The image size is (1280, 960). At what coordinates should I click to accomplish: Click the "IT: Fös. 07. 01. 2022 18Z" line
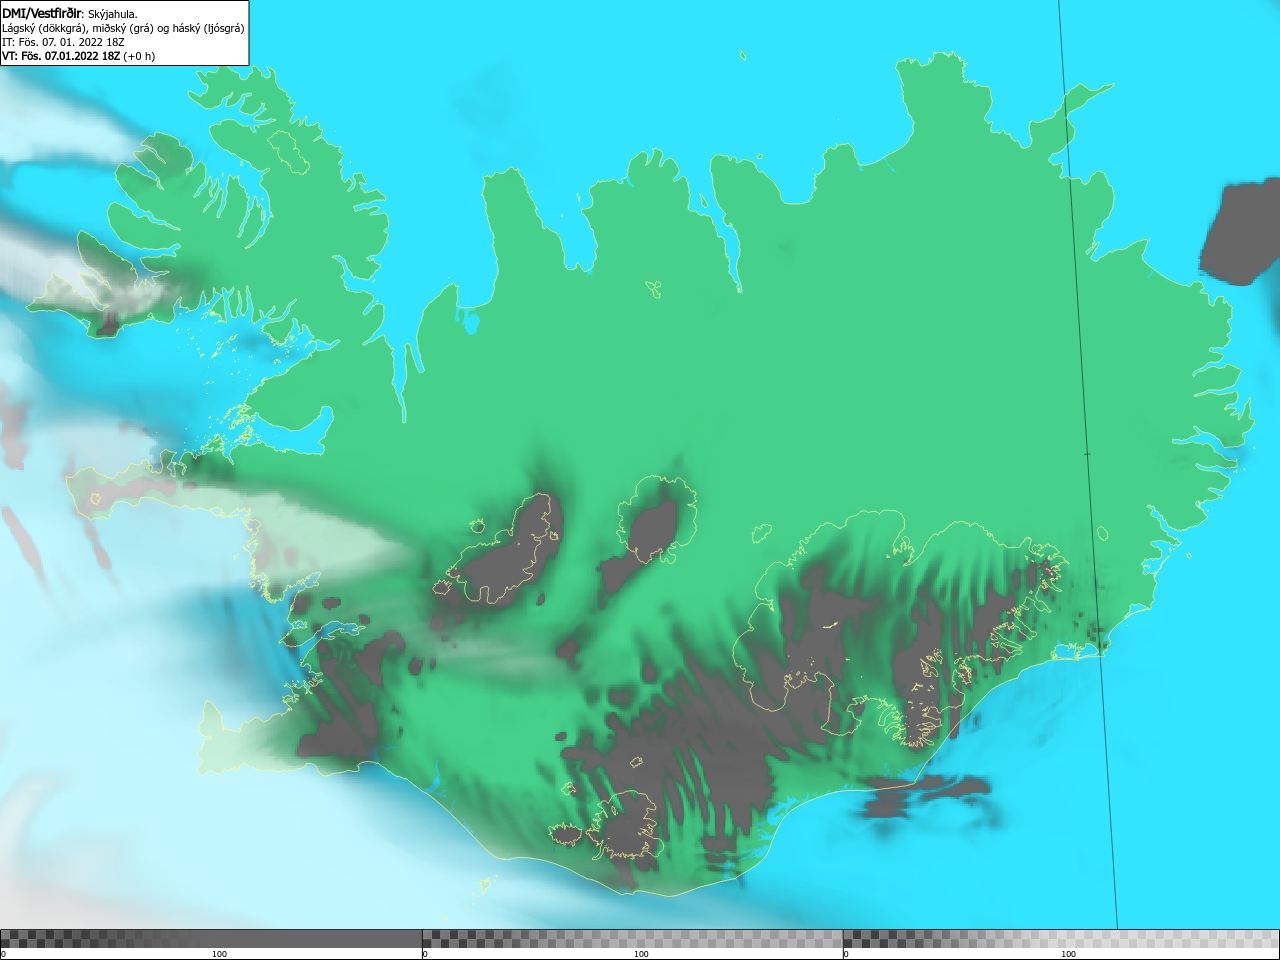coord(63,42)
